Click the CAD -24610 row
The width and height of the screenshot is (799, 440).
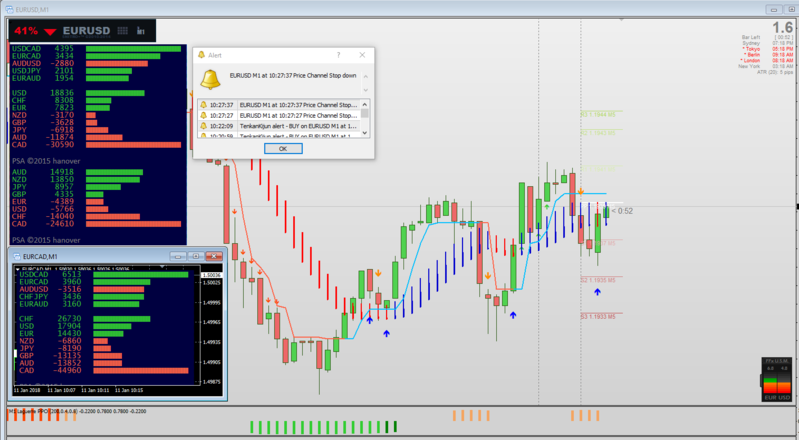click(96, 223)
